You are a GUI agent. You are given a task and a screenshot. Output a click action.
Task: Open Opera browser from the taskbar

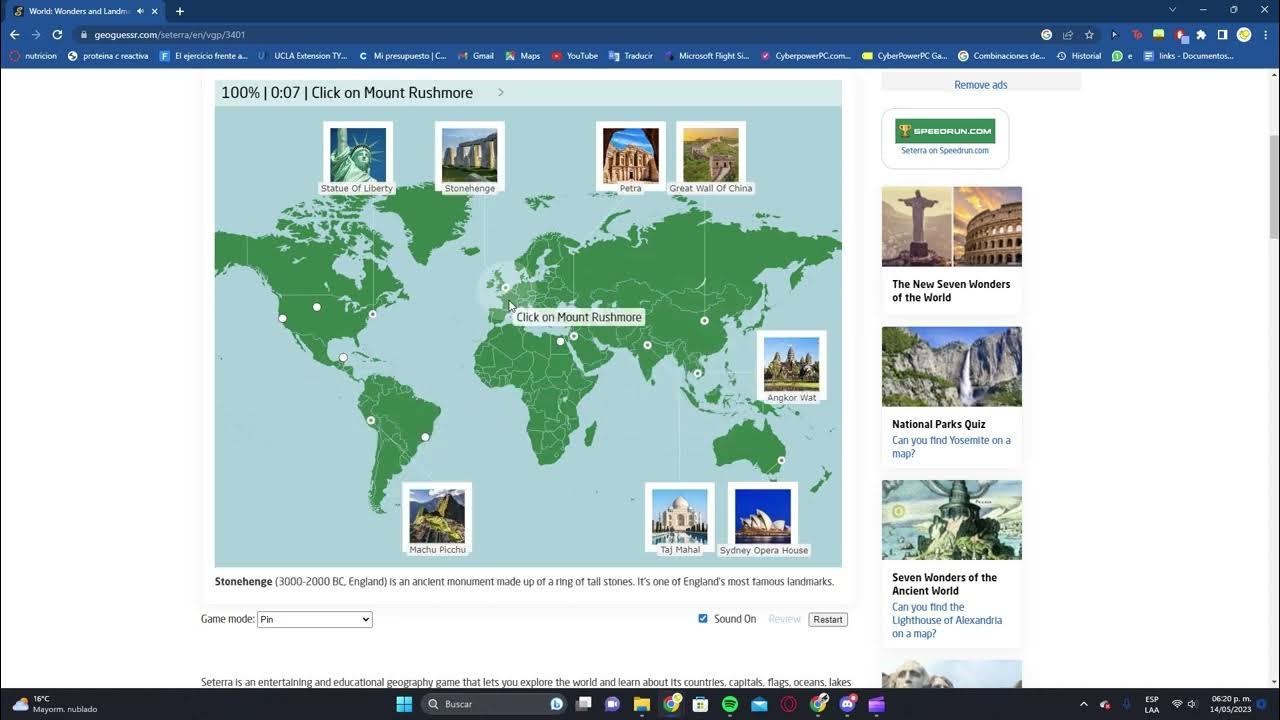point(789,704)
